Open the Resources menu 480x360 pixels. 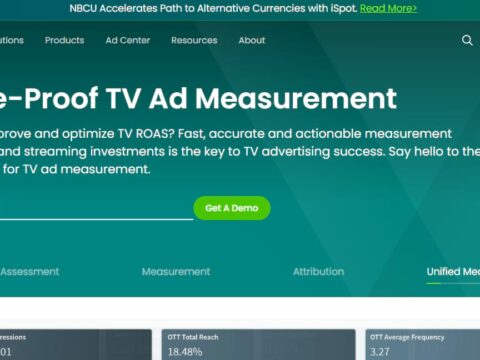coord(194,40)
